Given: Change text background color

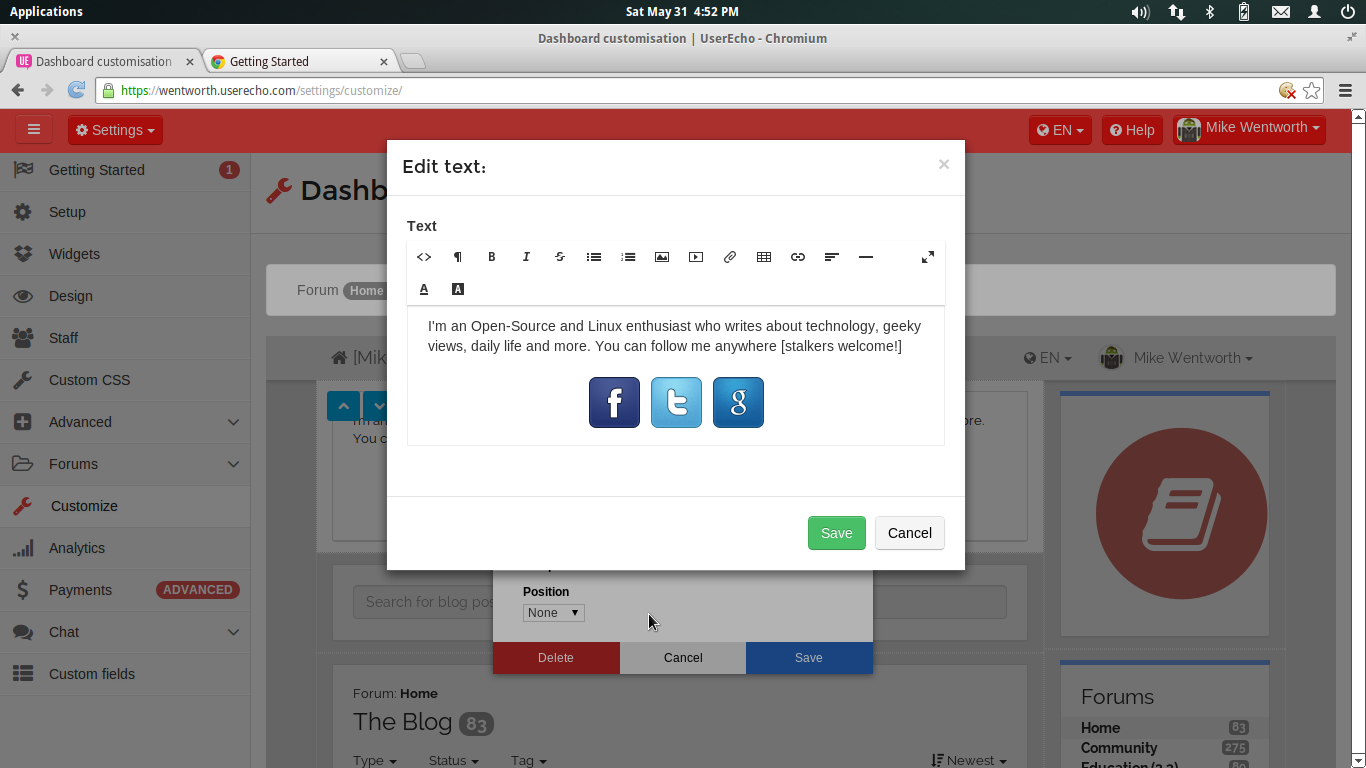Looking at the screenshot, I should 458,289.
